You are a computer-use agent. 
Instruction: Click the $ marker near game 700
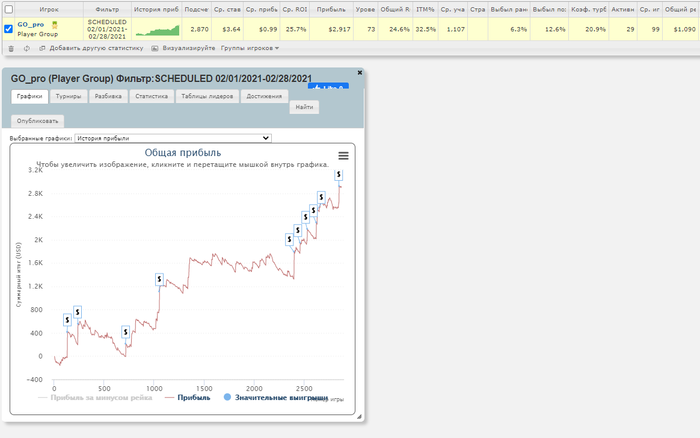click(x=125, y=332)
